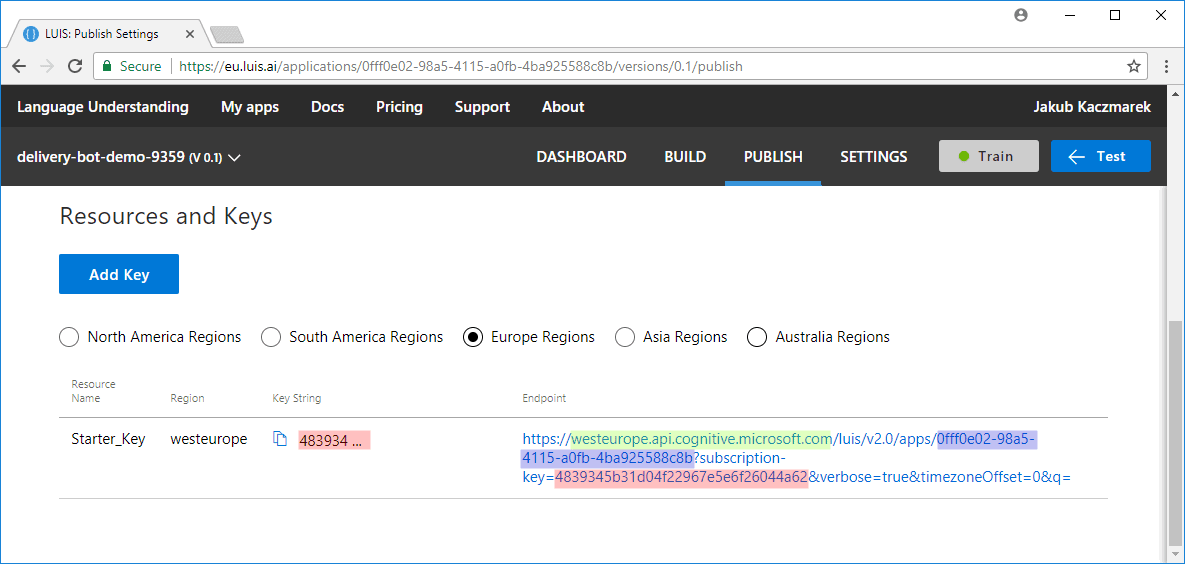Viewport: 1186px width, 565px height.
Task: Minimize the Chrome window
Action: pyautogui.click(x=1070, y=14)
